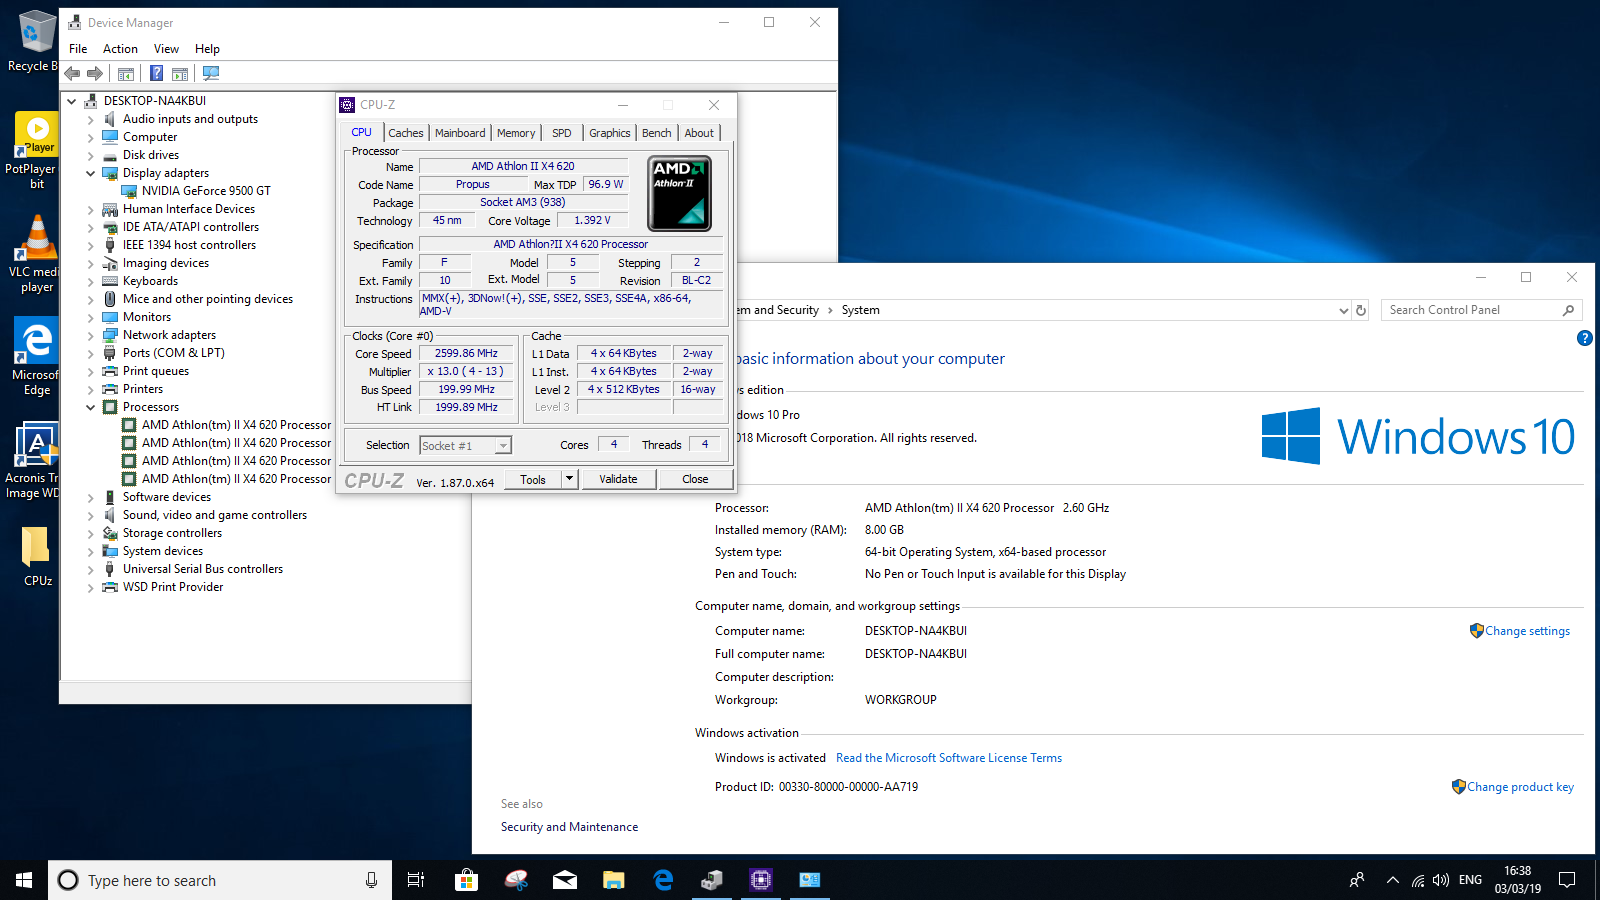Screen dimensions: 1600x900
Task: Refresh the Control Panel address bar
Action: click(1360, 310)
